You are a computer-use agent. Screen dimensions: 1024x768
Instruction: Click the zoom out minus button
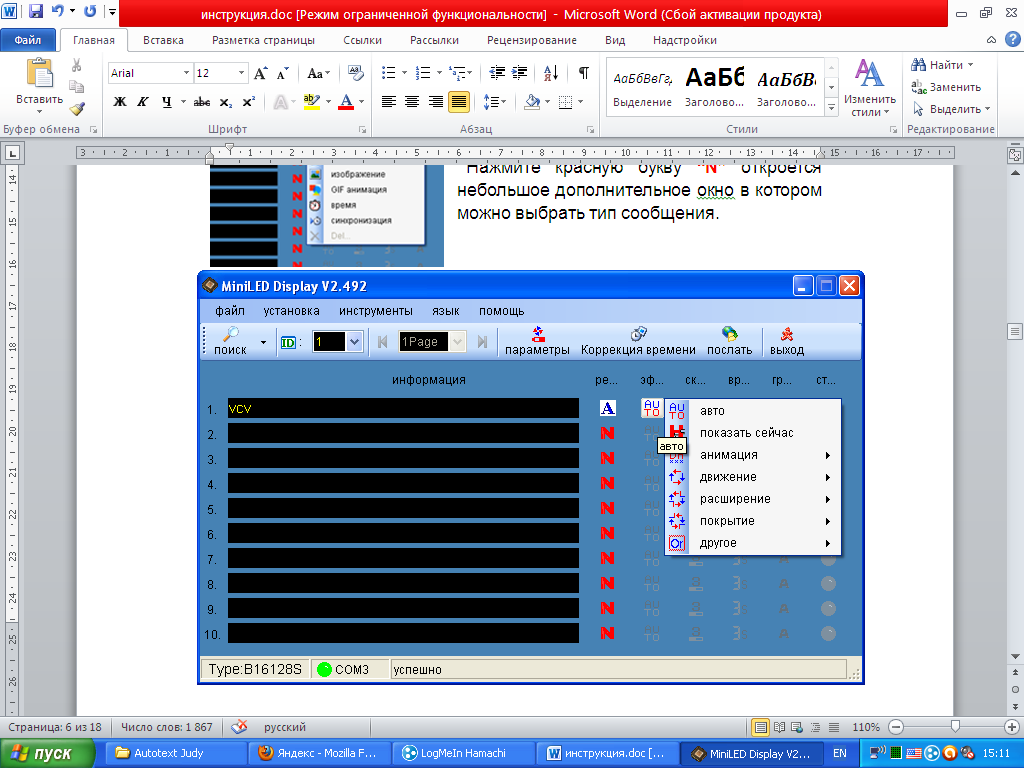click(x=896, y=727)
